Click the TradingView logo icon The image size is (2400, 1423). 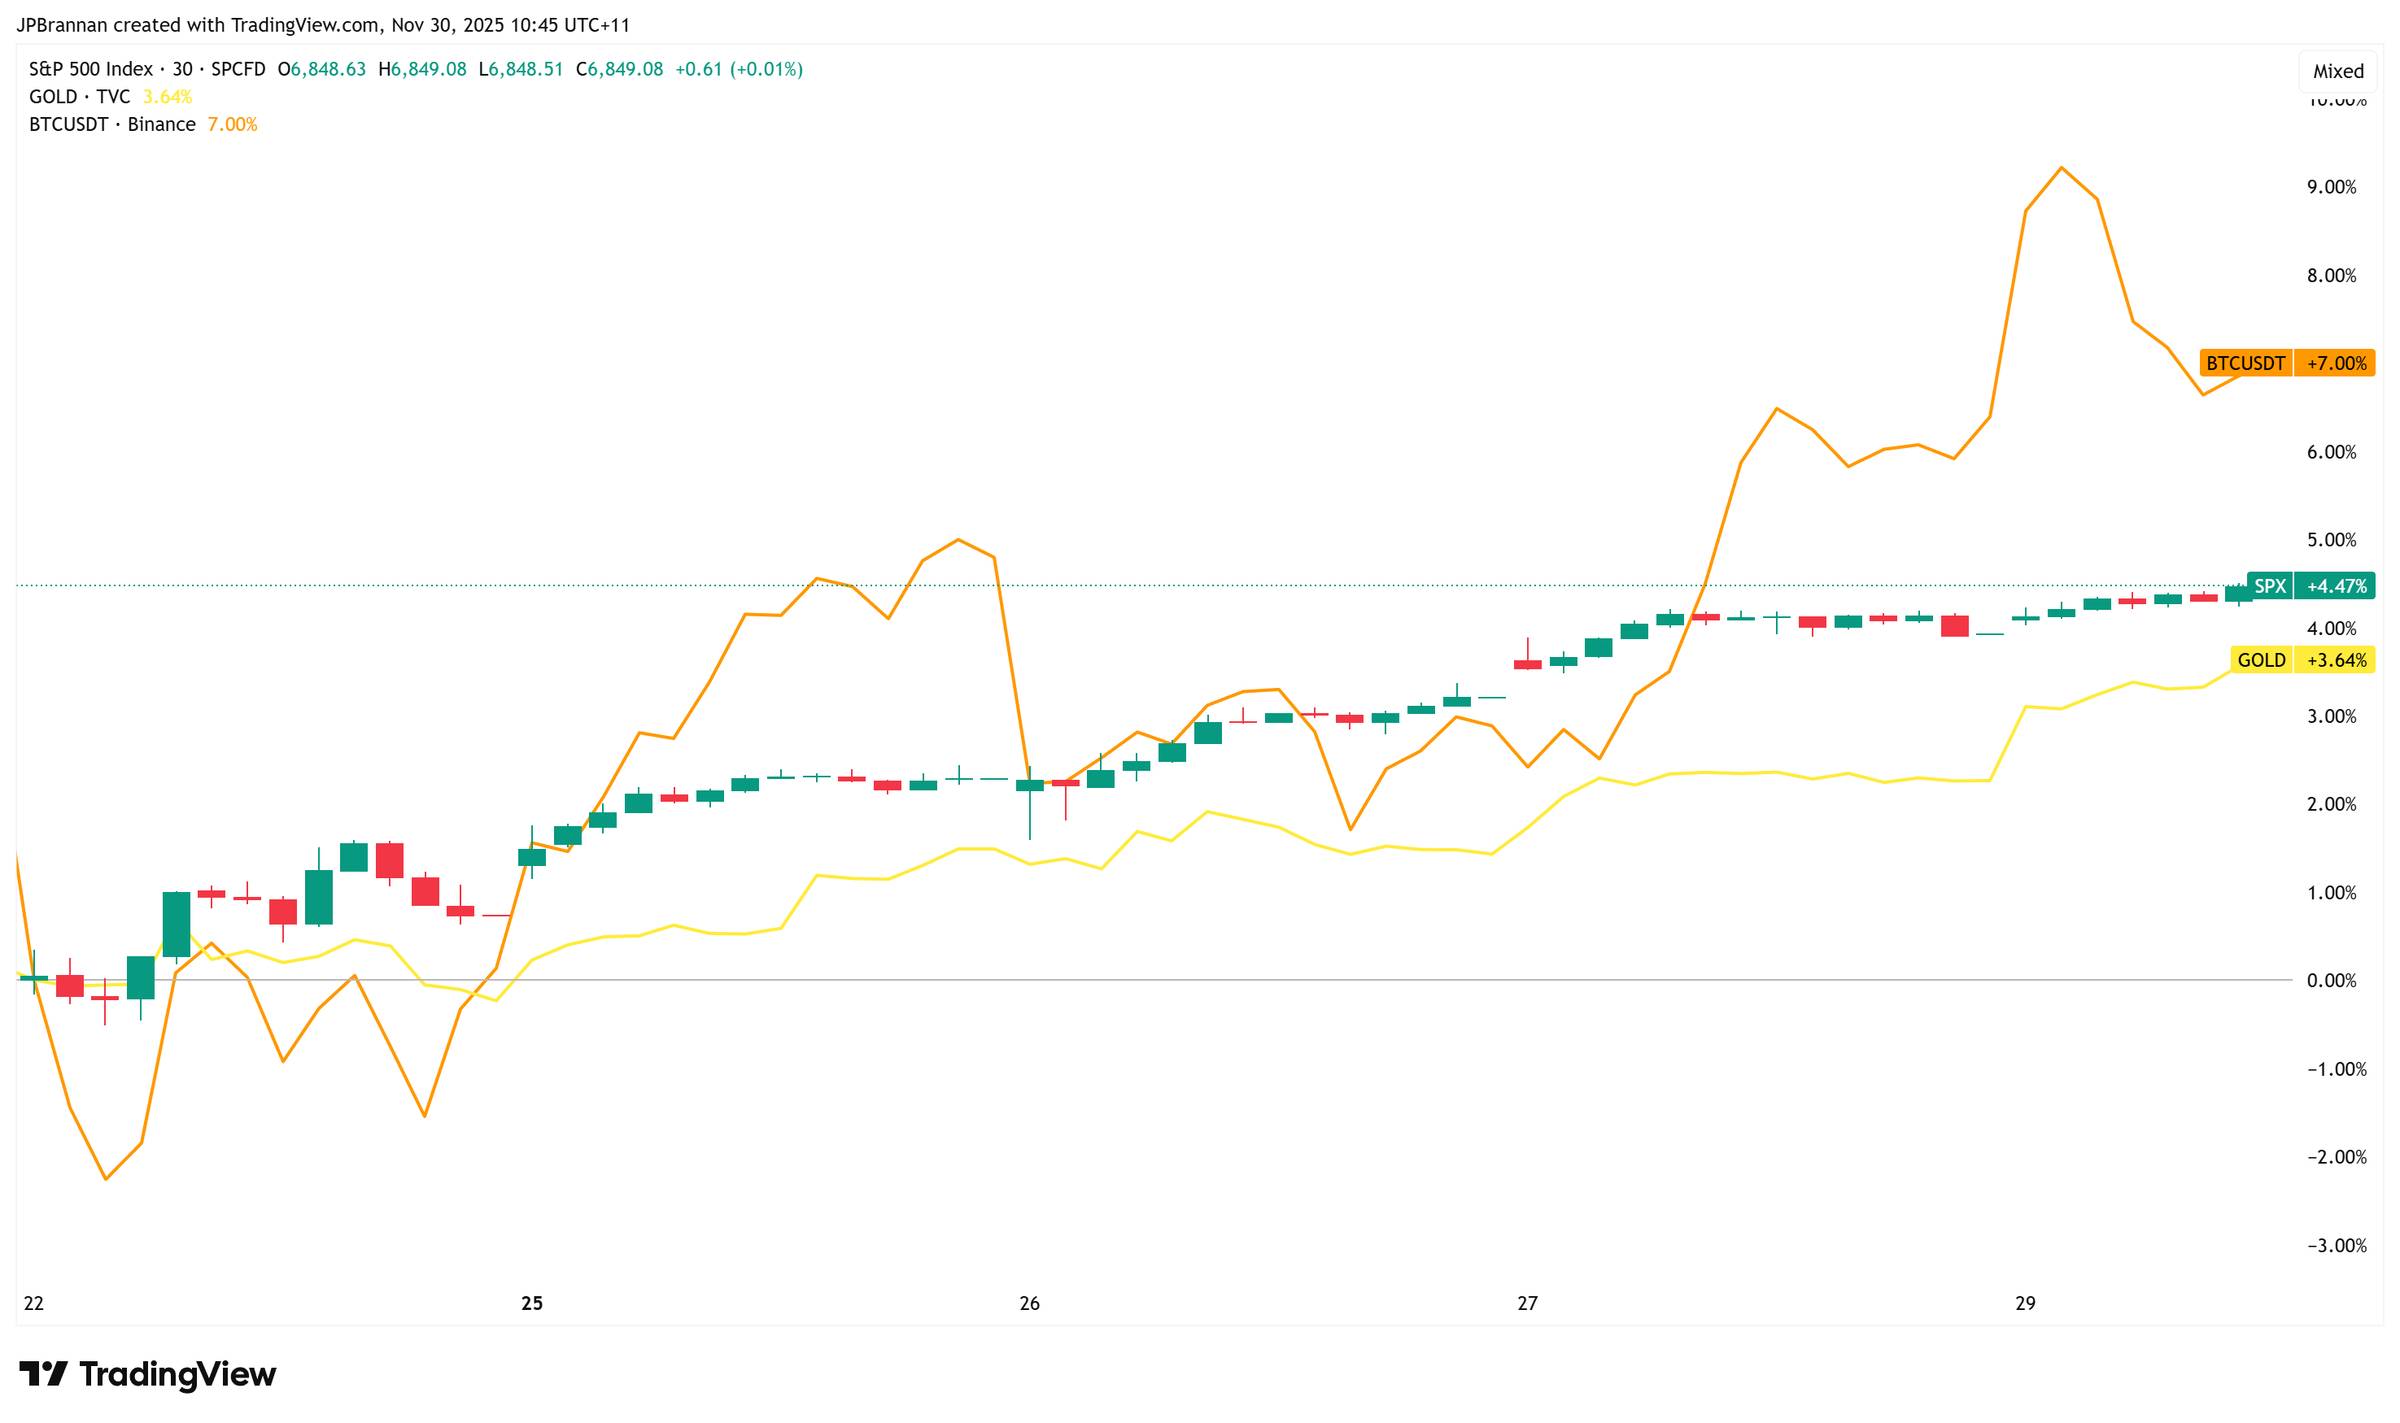coord(43,1373)
